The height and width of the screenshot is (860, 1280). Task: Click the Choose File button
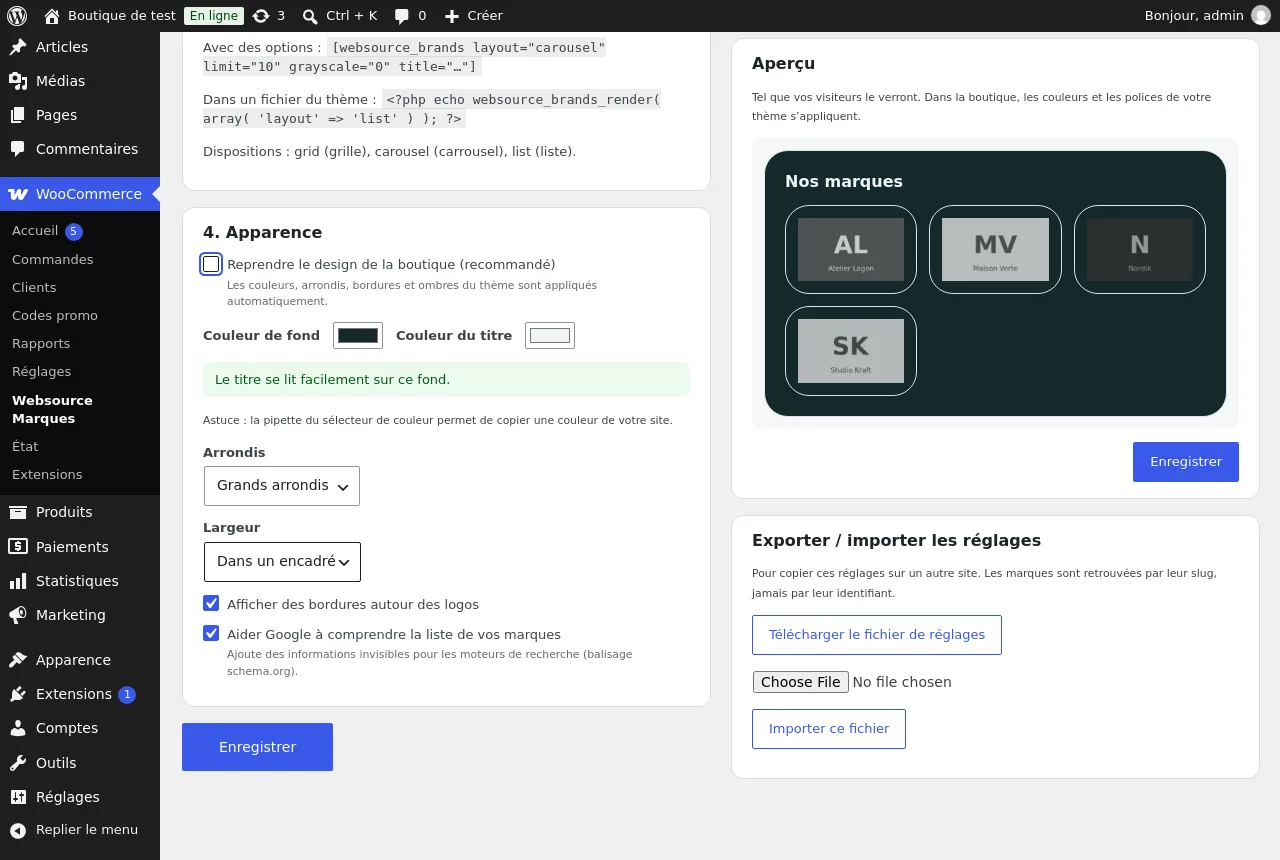click(801, 682)
